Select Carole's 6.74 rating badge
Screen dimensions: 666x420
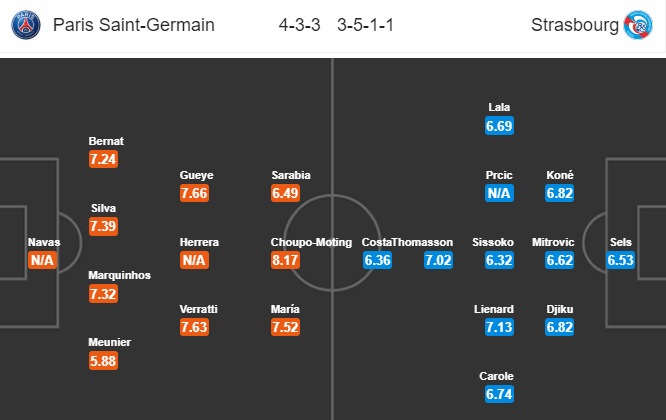click(500, 394)
